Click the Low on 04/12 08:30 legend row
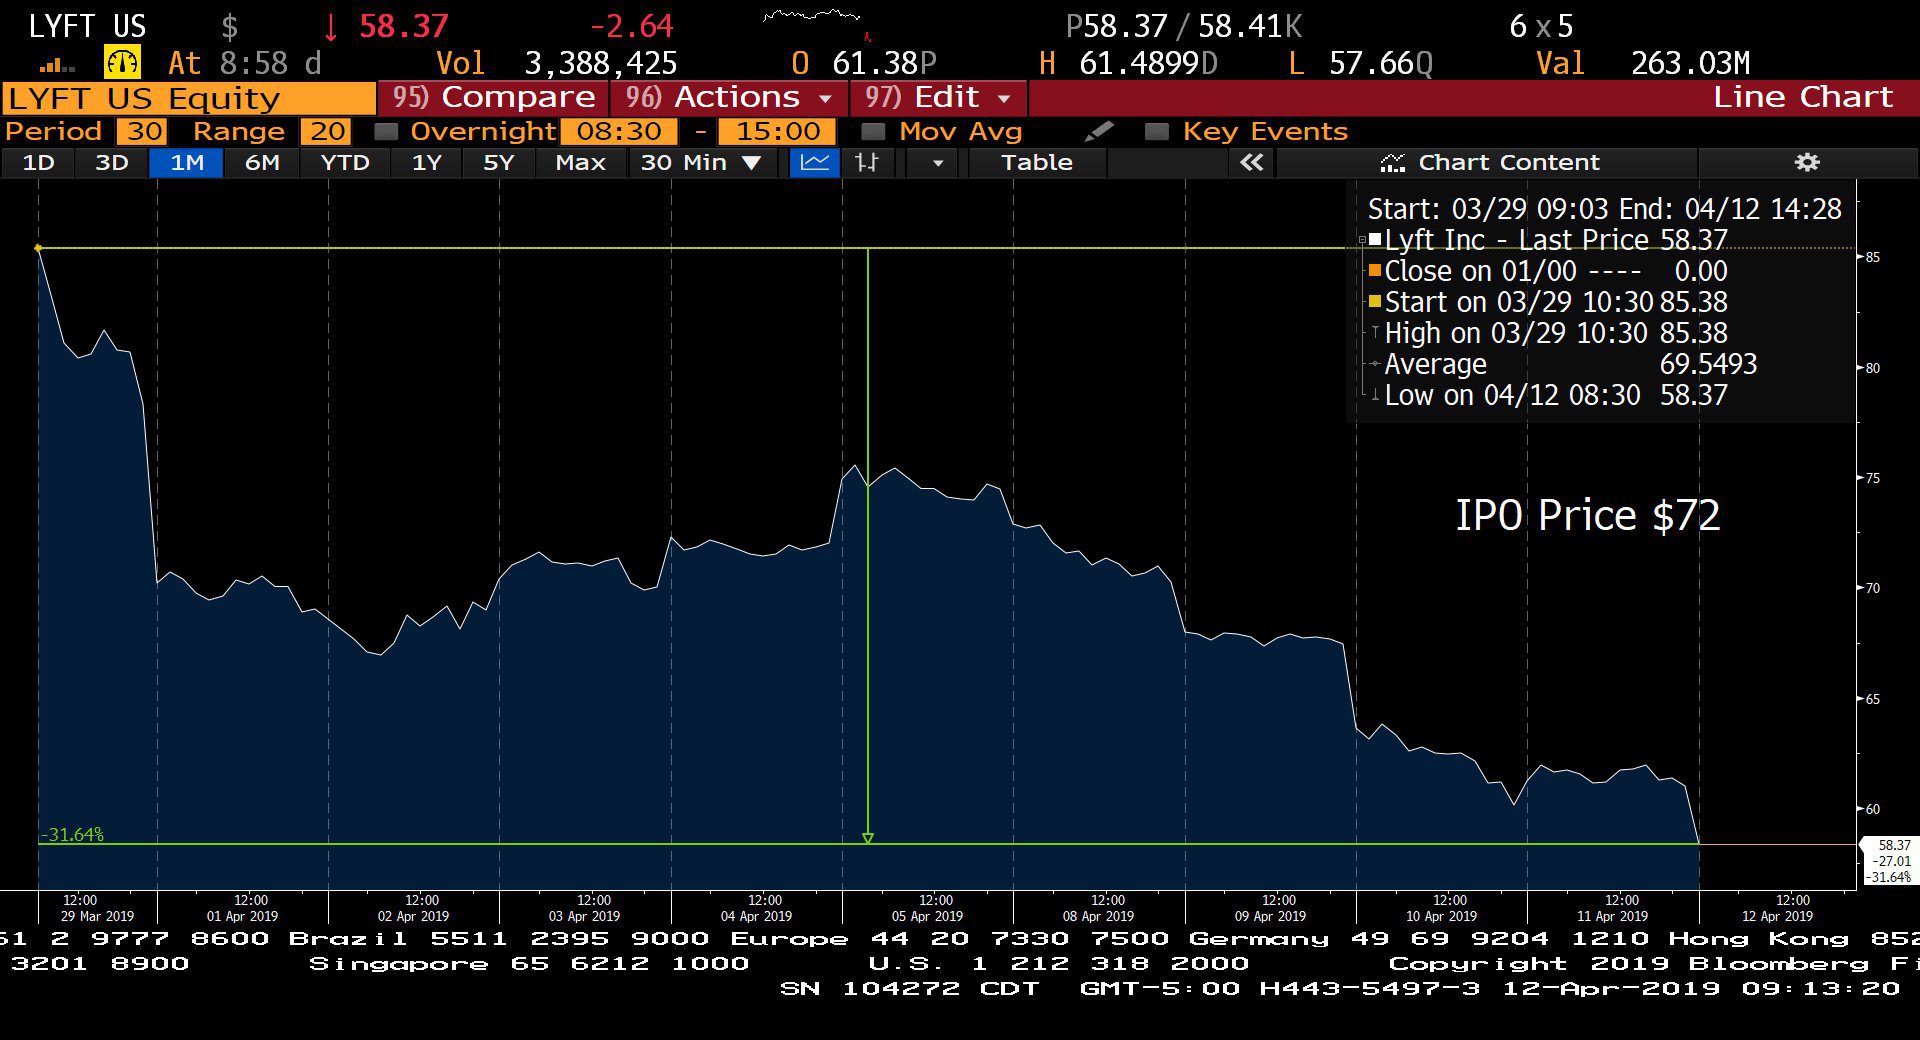This screenshot has width=1920, height=1040. pos(1549,395)
